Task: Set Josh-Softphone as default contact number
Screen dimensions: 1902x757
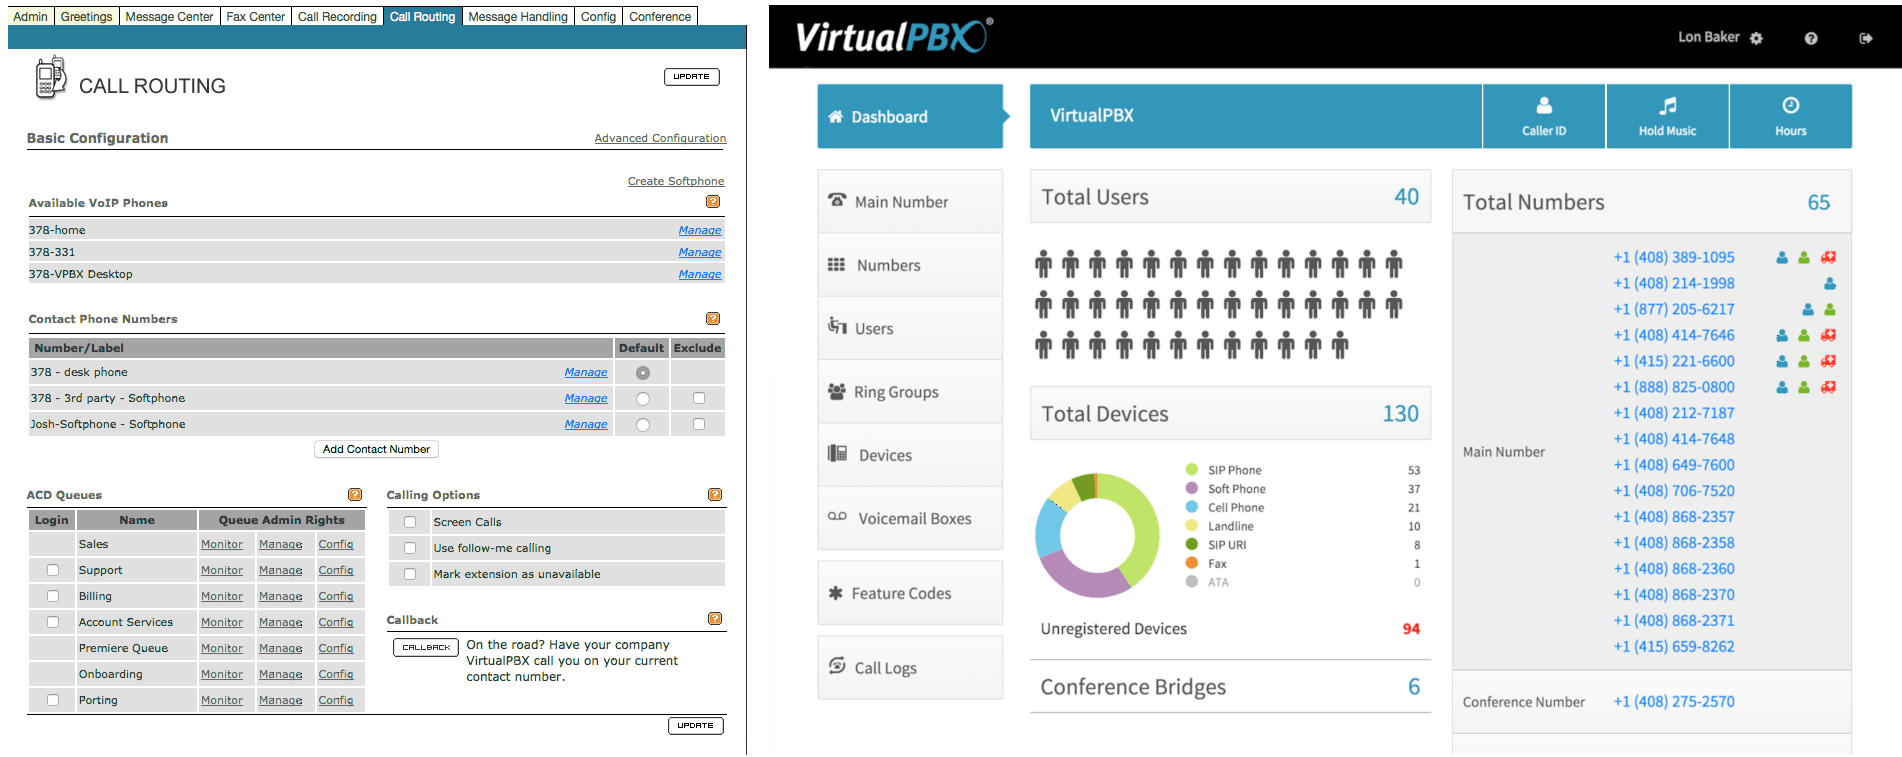Action: pos(643,425)
